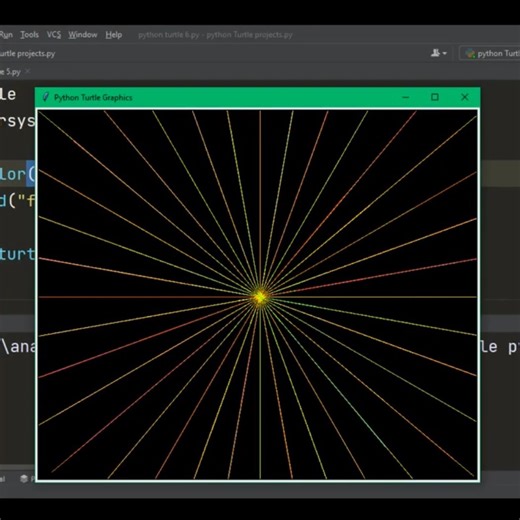
Task: Open the user account dropdown icon
Action: (x=438, y=53)
